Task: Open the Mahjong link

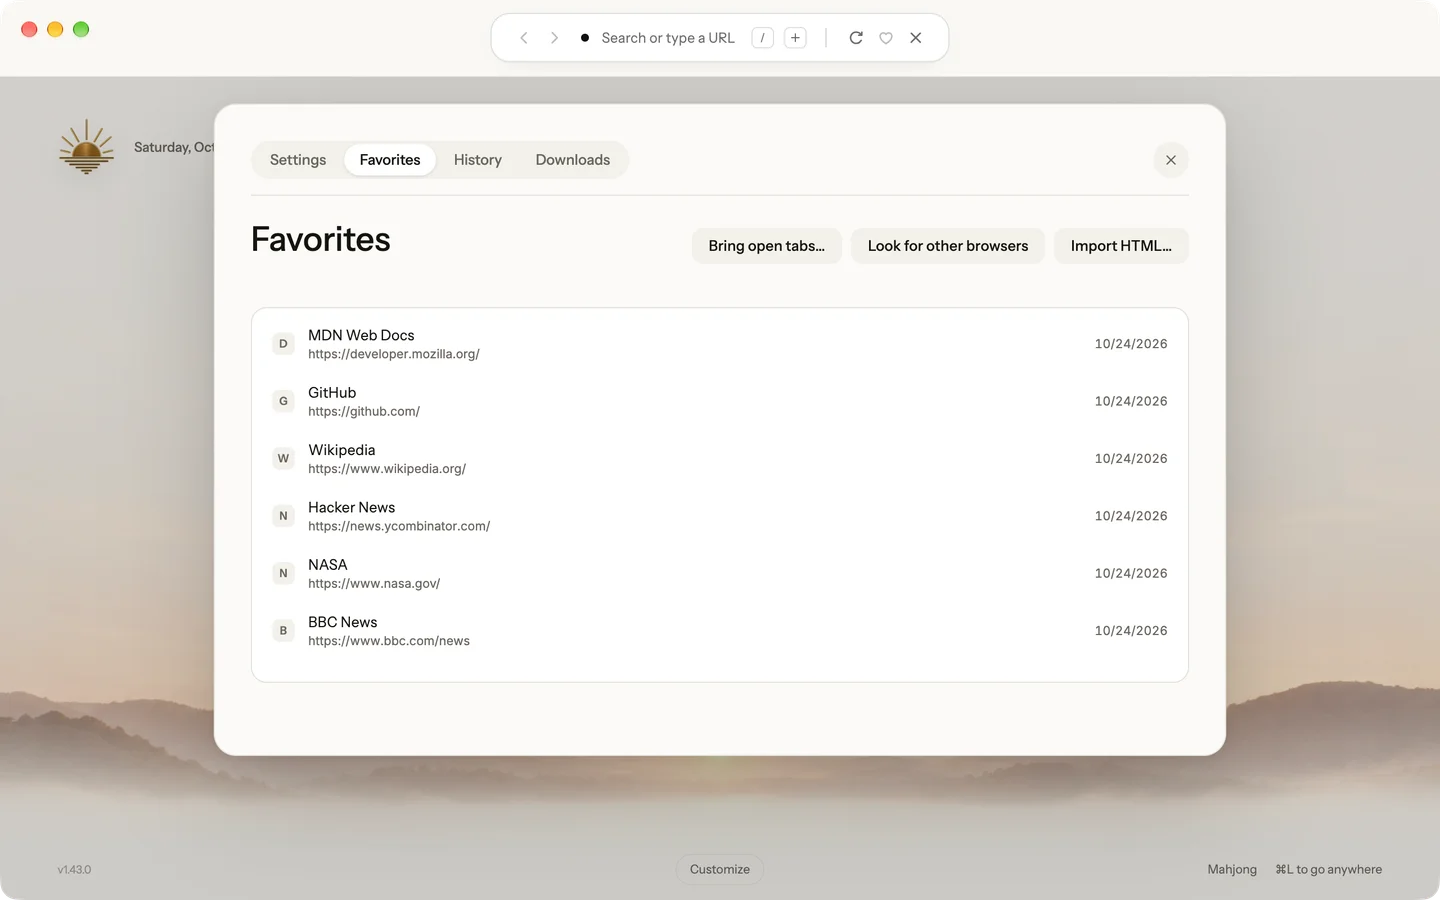Action: click(1232, 870)
